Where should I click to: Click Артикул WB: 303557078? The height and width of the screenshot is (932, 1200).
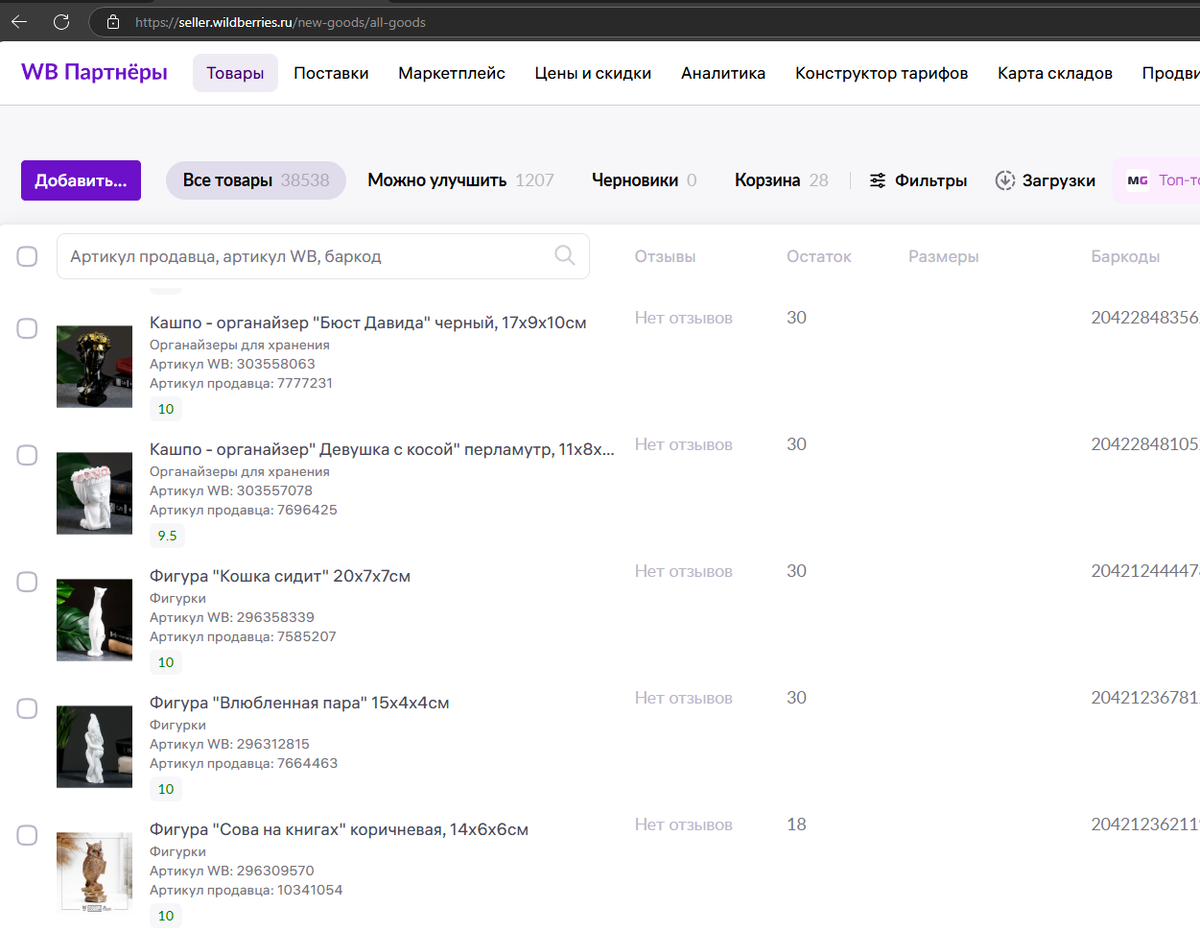[231, 491]
